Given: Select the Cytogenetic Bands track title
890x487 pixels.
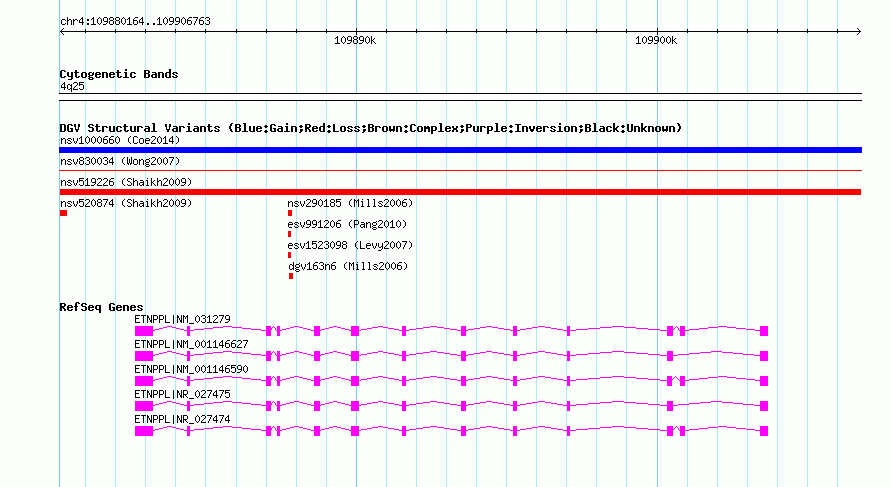Looking at the screenshot, I should tap(119, 74).
